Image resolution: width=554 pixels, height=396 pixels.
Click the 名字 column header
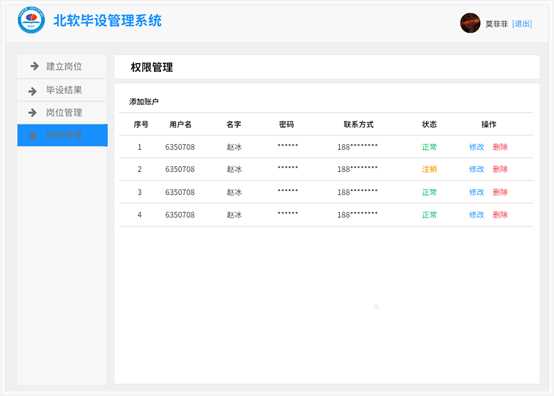pos(234,124)
